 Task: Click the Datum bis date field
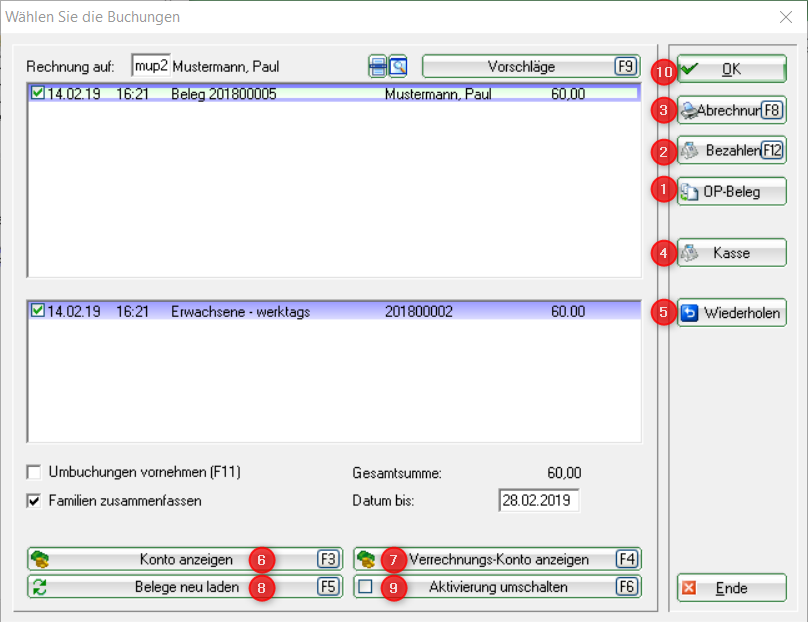click(x=538, y=500)
